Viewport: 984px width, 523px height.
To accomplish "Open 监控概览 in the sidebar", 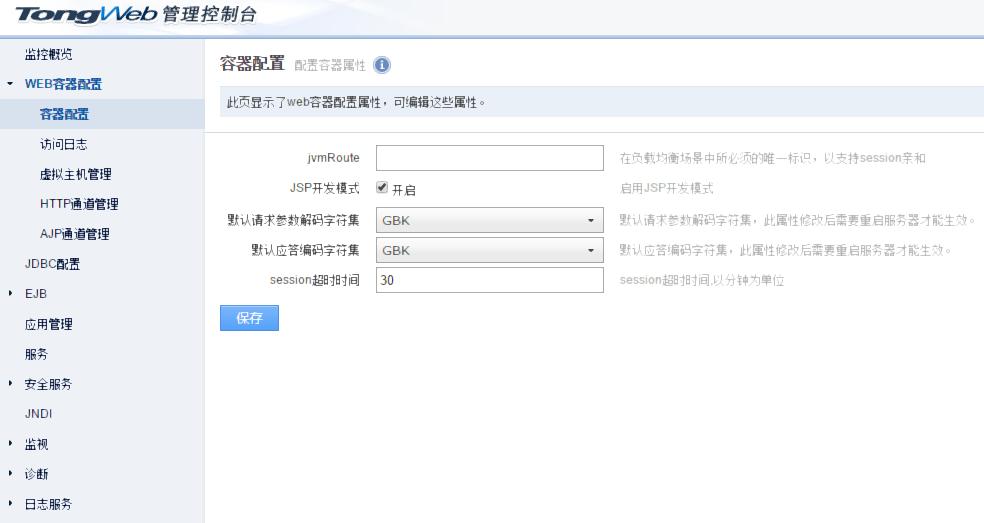I will point(48,54).
